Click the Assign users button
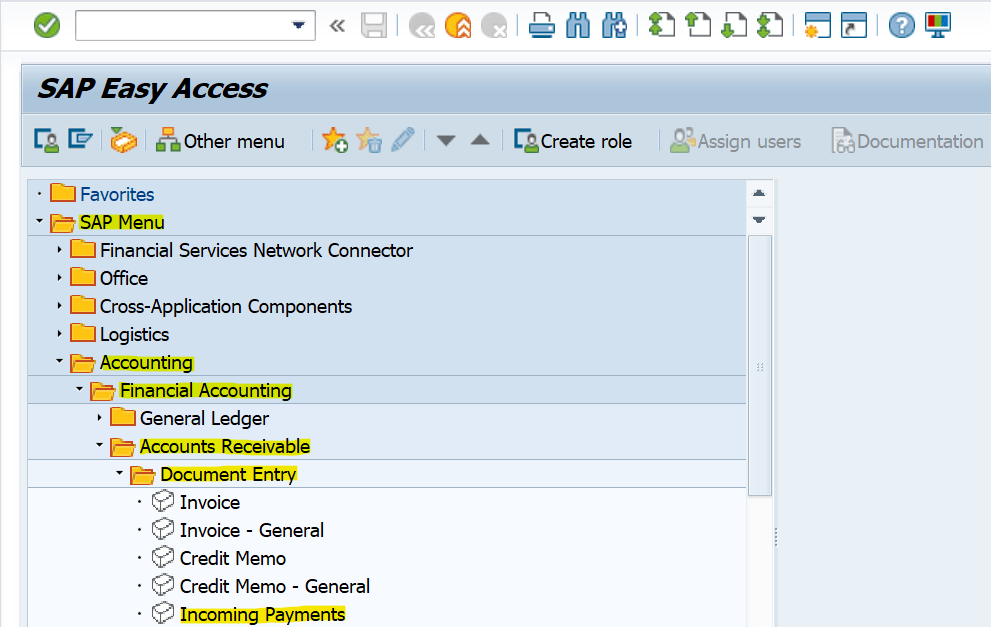The height and width of the screenshot is (627, 991). (735, 141)
